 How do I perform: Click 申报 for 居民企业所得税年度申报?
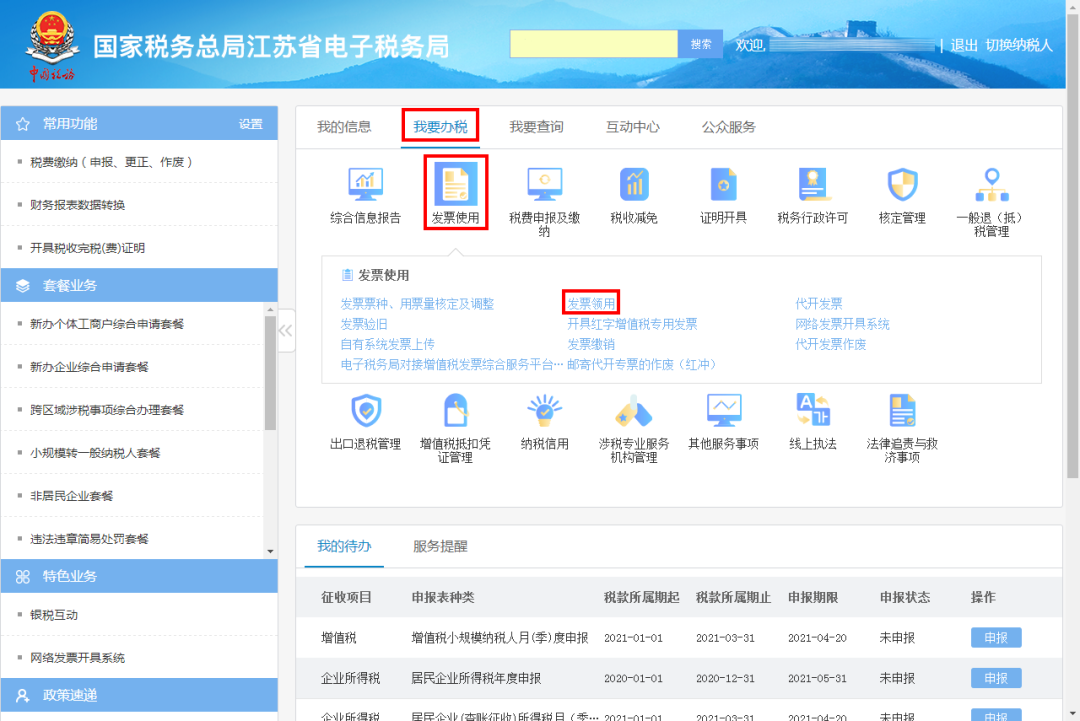996,678
